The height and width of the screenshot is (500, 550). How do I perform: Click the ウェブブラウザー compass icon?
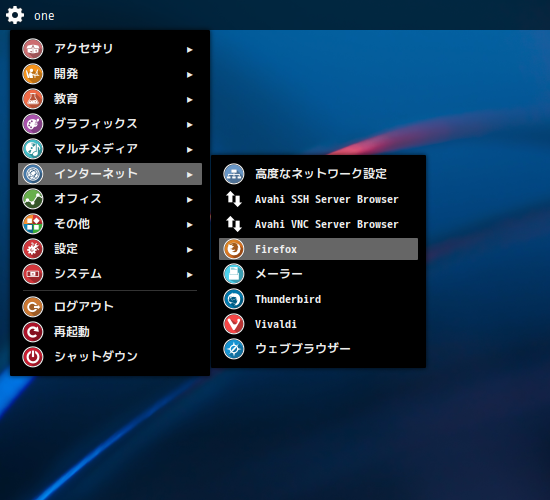[x=234, y=349]
